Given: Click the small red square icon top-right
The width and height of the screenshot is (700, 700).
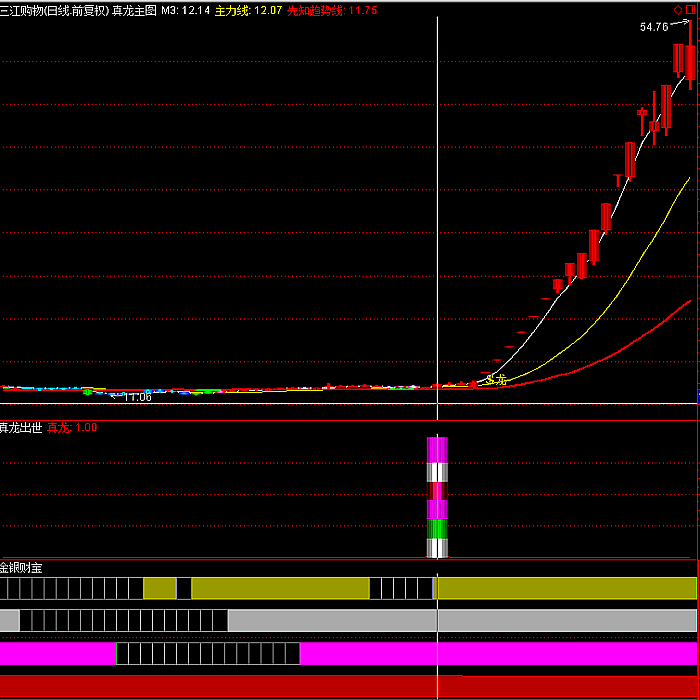Looking at the screenshot, I should pos(691,10).
